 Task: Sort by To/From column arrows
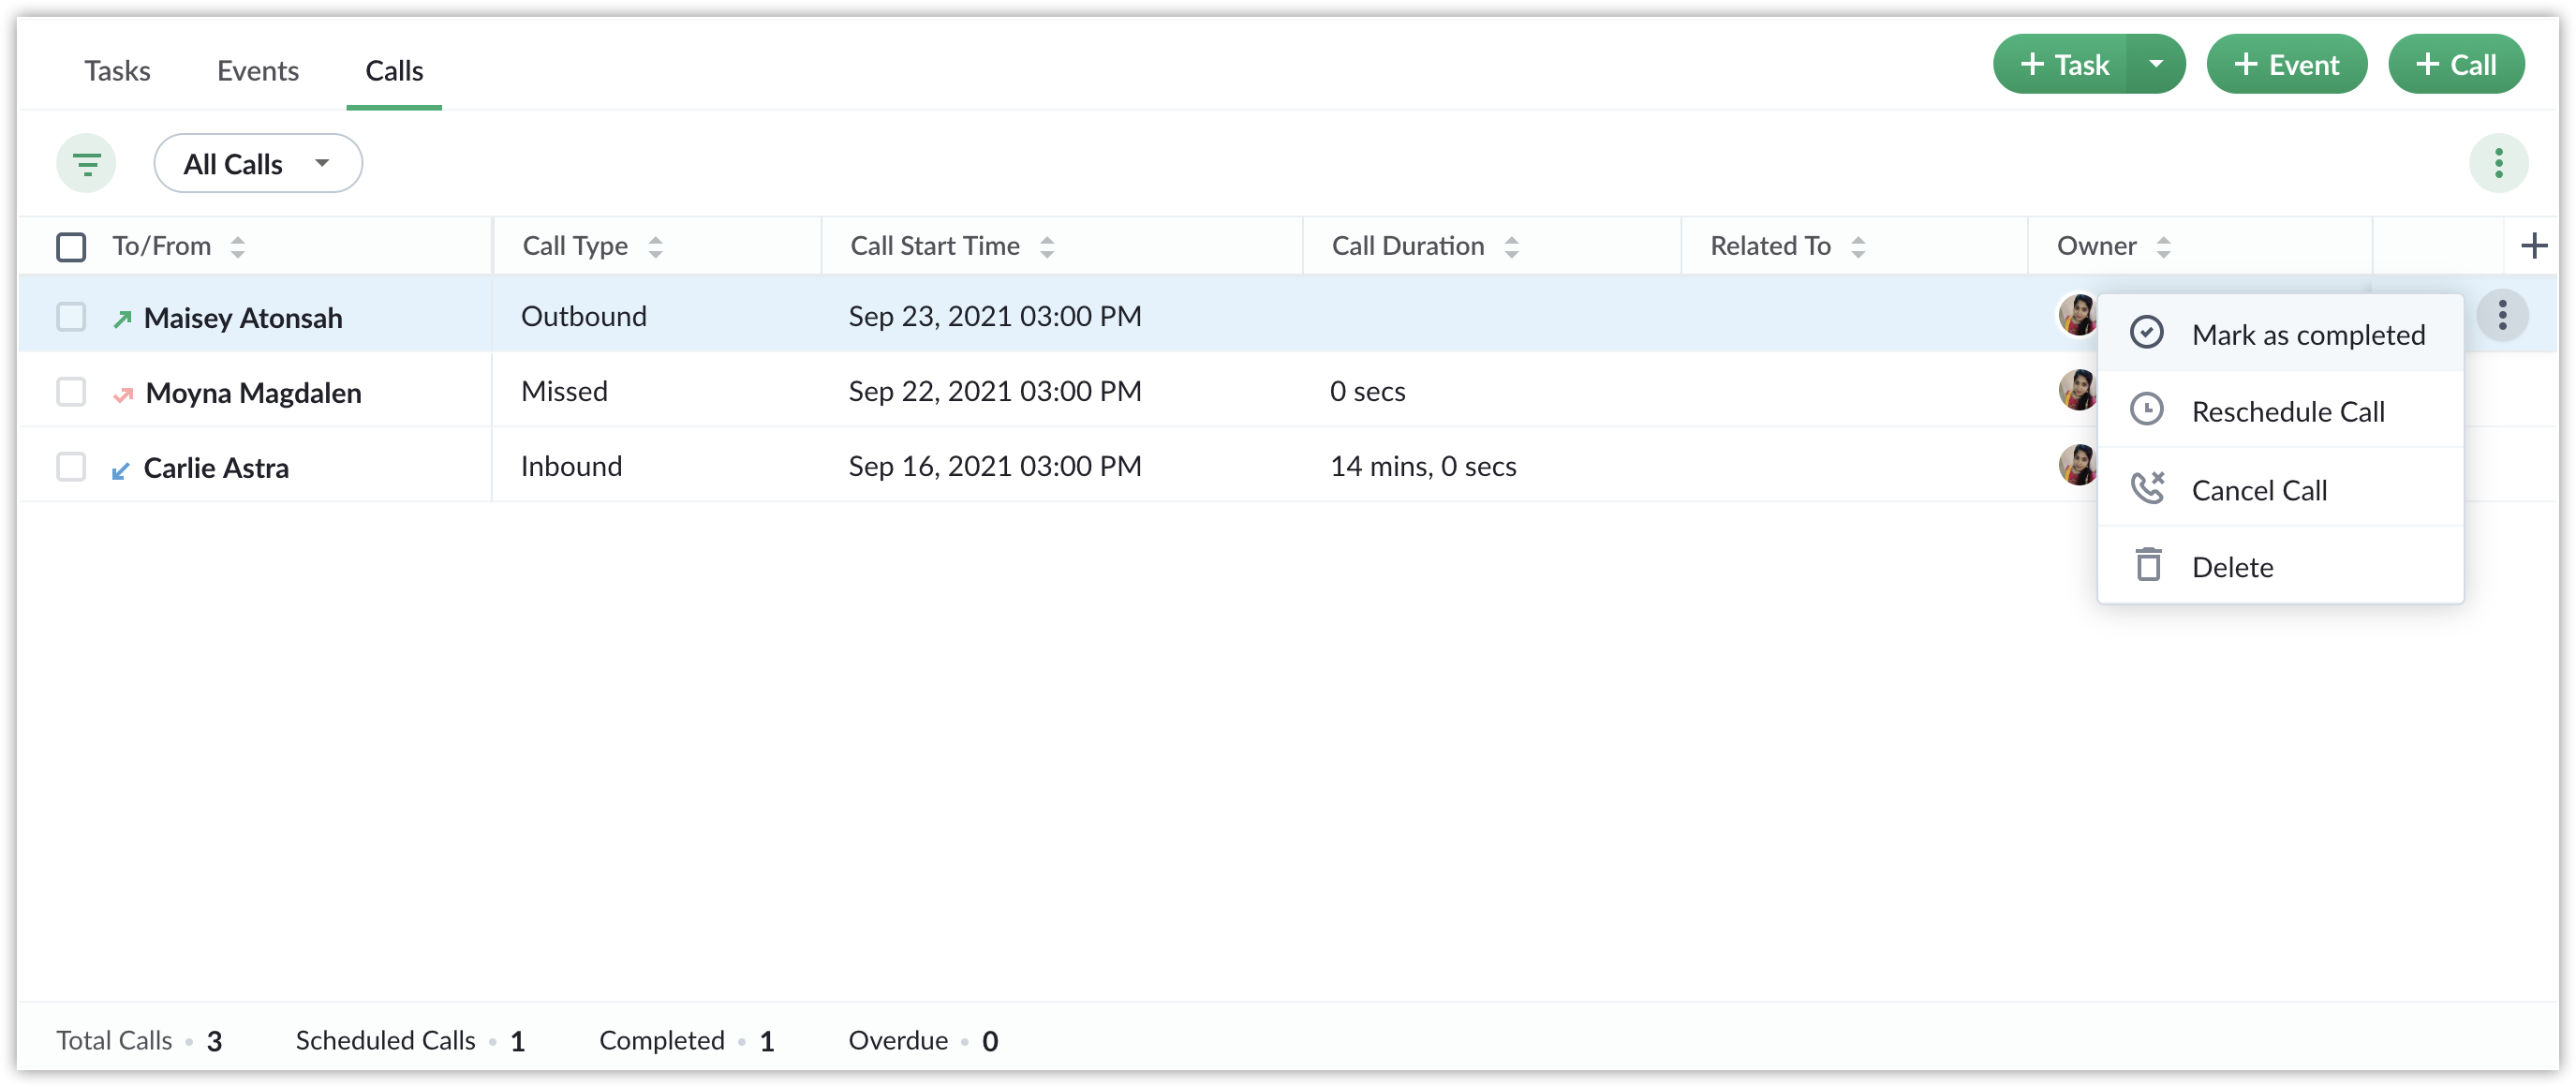[237, 246]
